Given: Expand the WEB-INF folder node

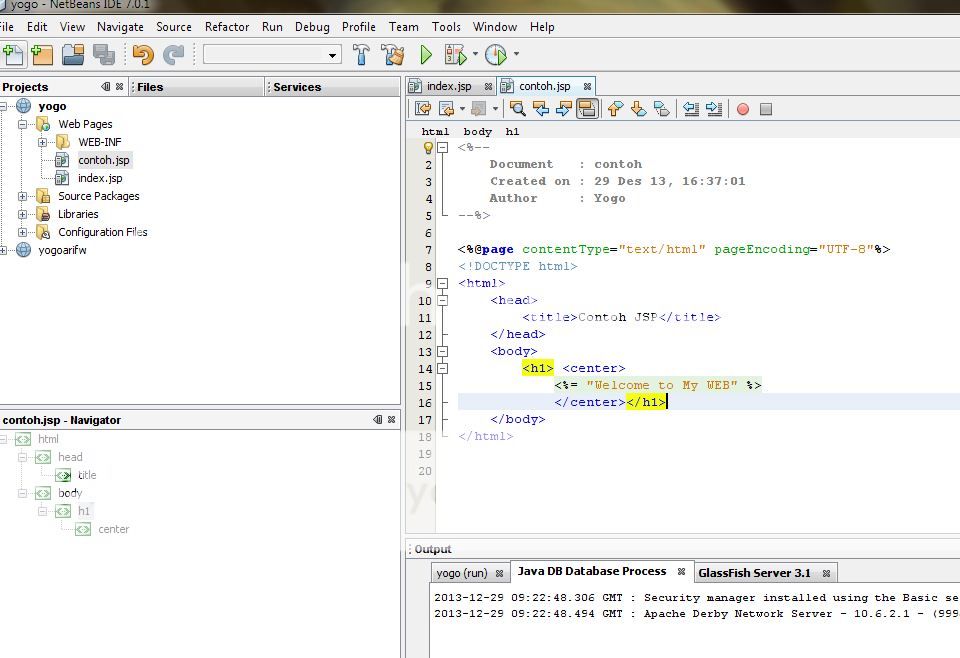Looking at the screenshot, I should coord(42,142).
